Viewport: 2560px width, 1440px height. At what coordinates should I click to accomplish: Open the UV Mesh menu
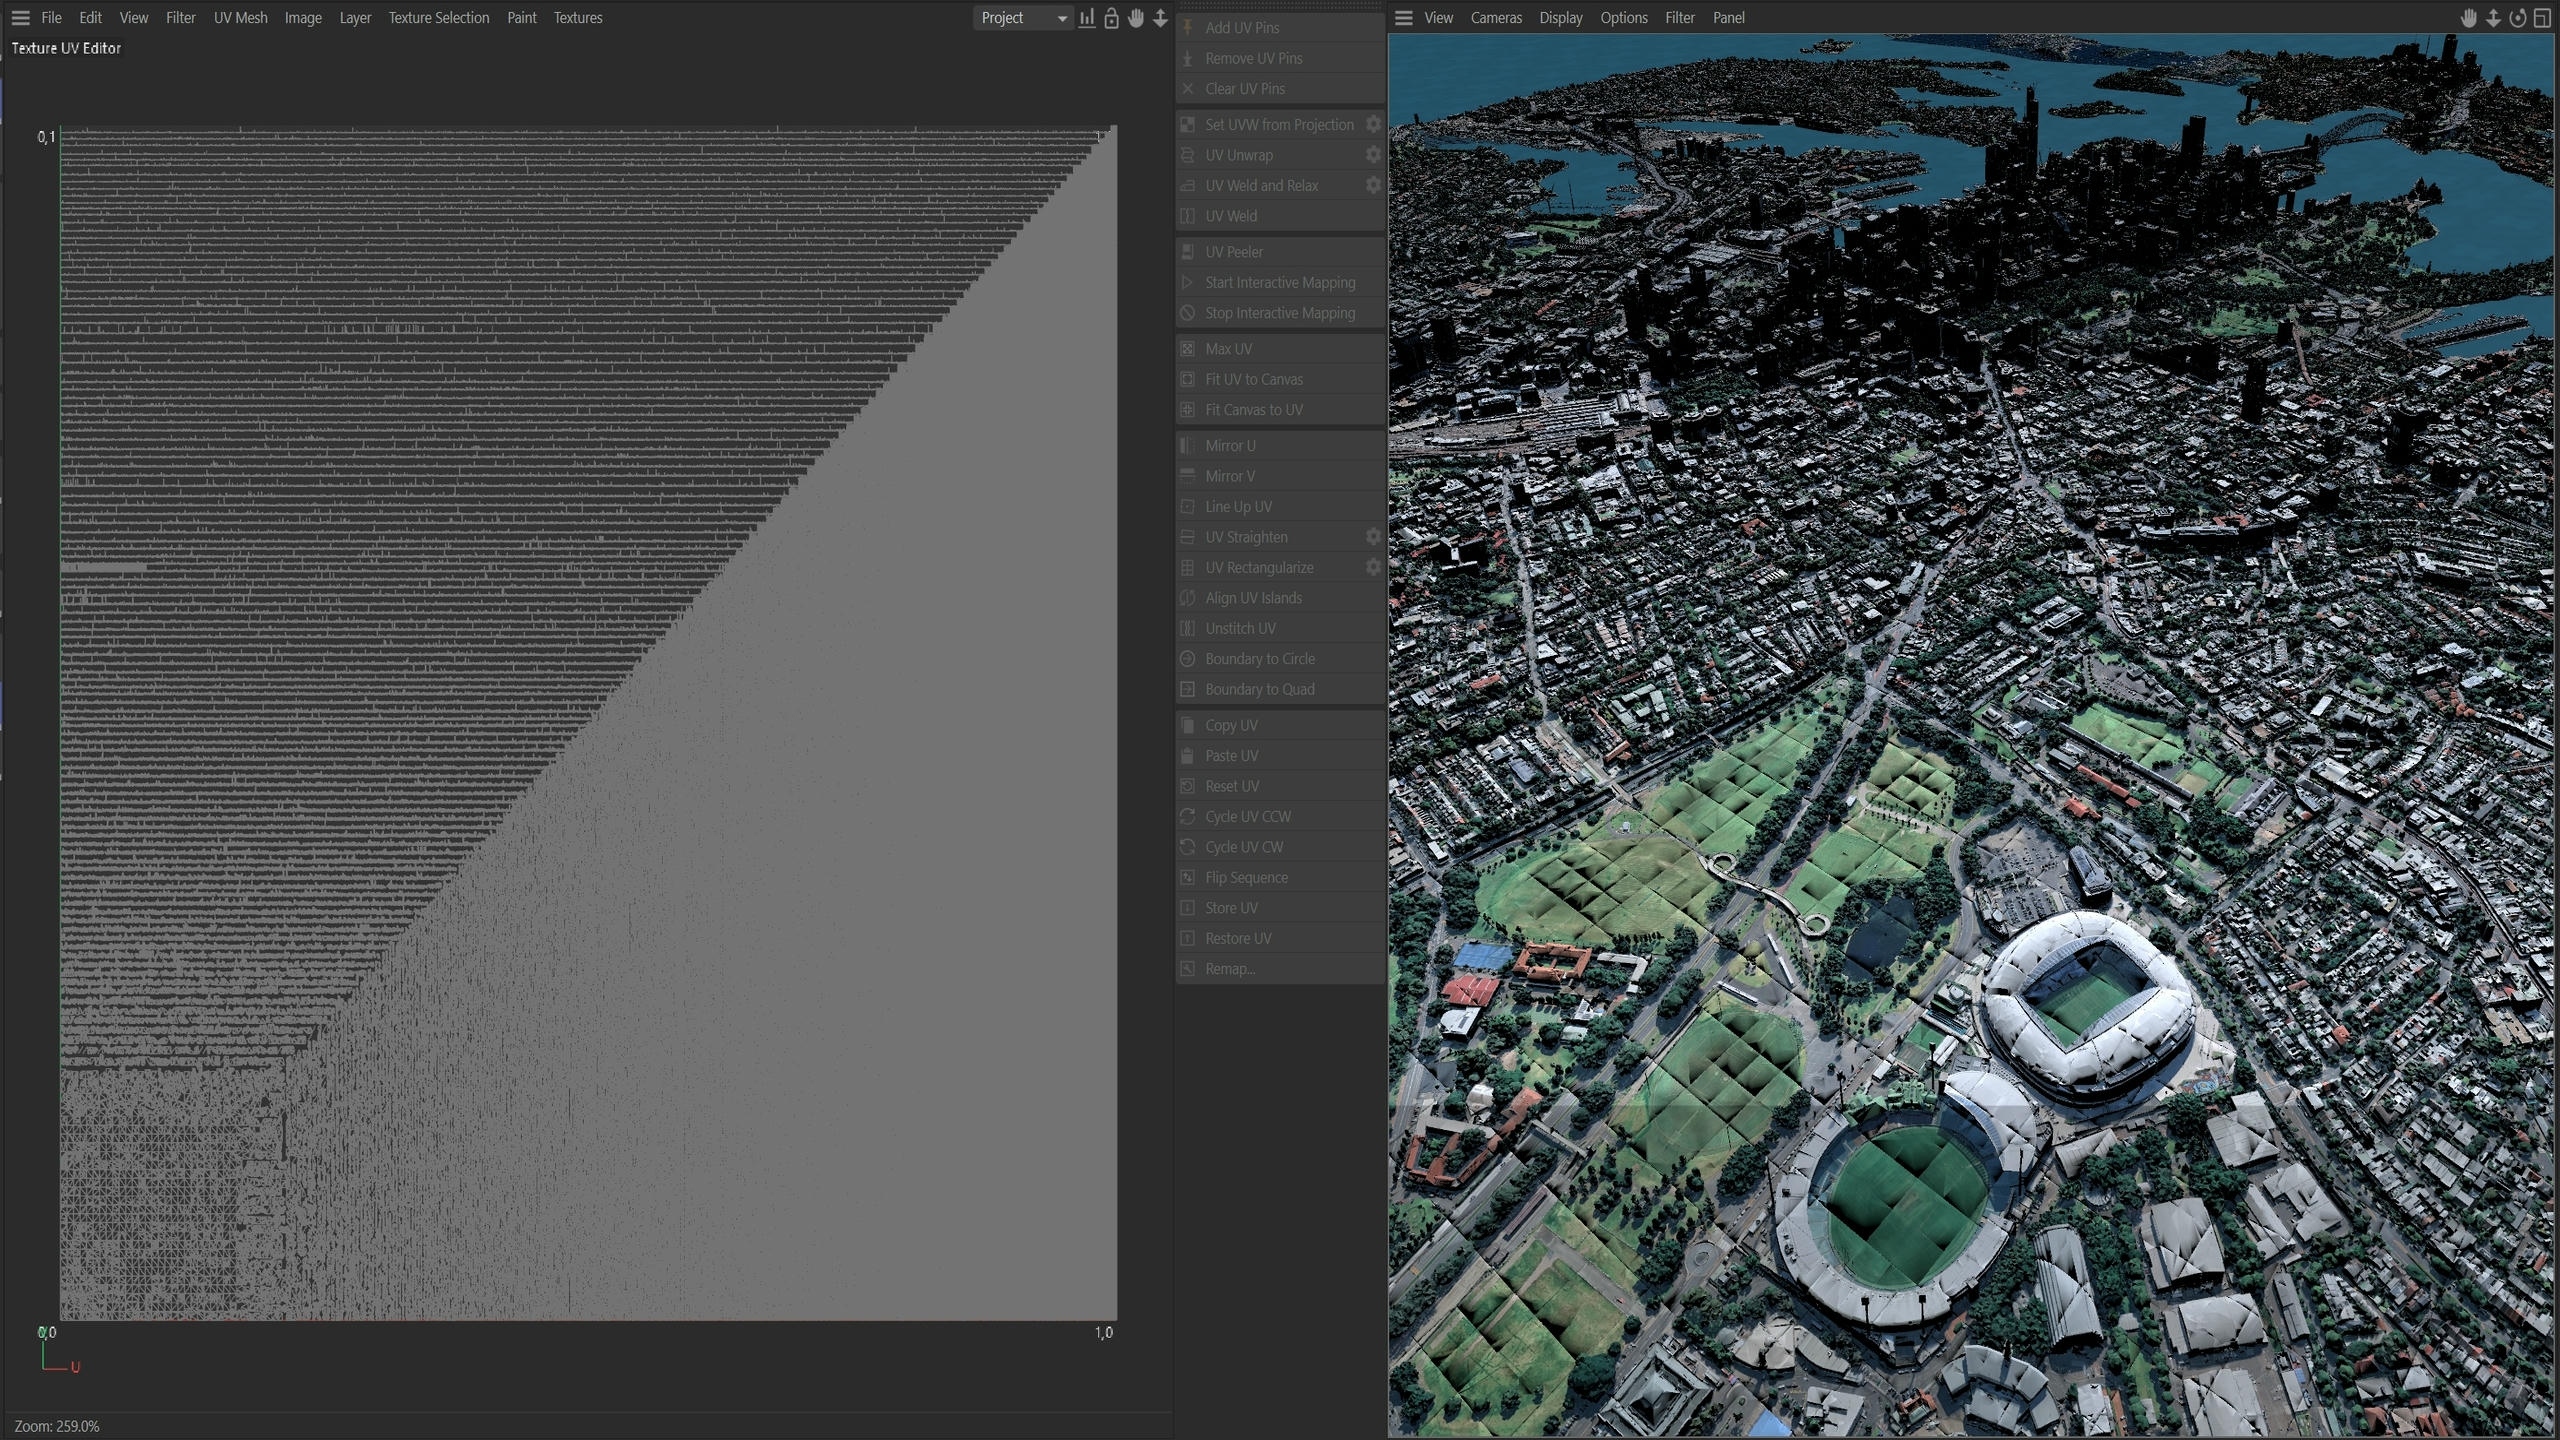click(x=240, y=18)
